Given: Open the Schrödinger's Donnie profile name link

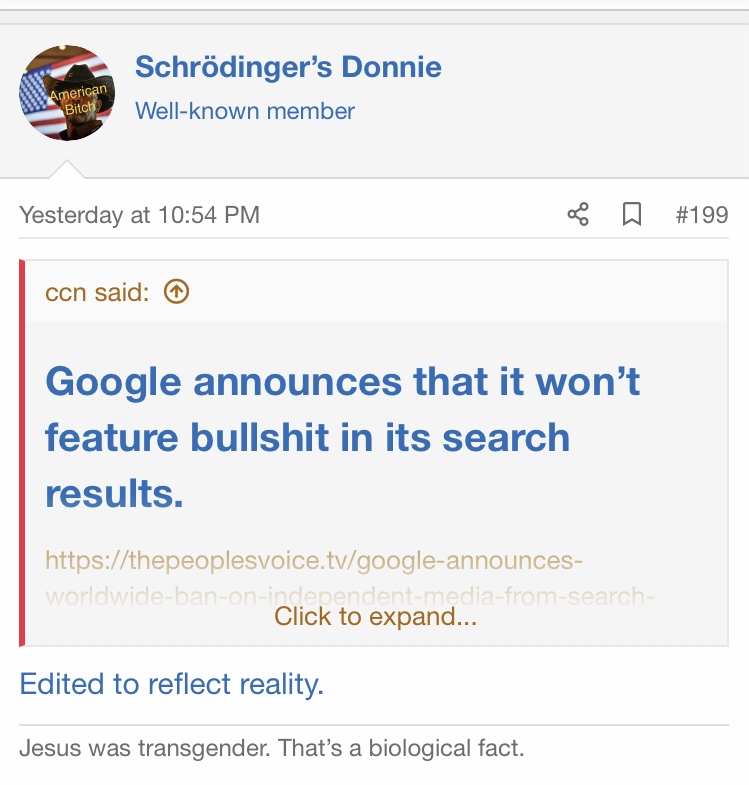Looking at the screenshot, I should click(288, 67).
